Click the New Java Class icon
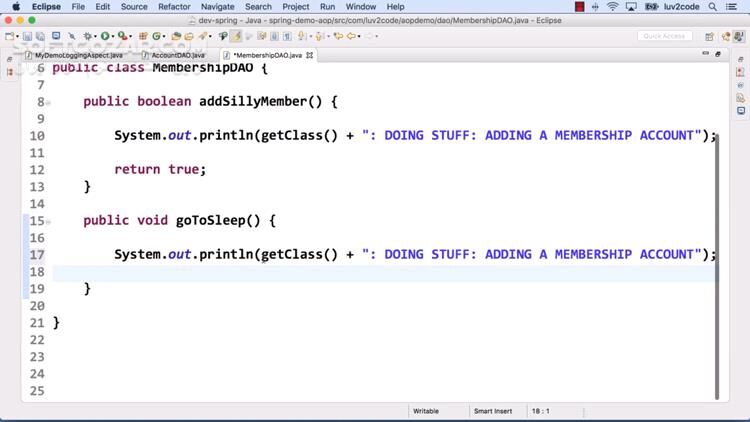This screenshot has width=750, height=422. (158, 37)
